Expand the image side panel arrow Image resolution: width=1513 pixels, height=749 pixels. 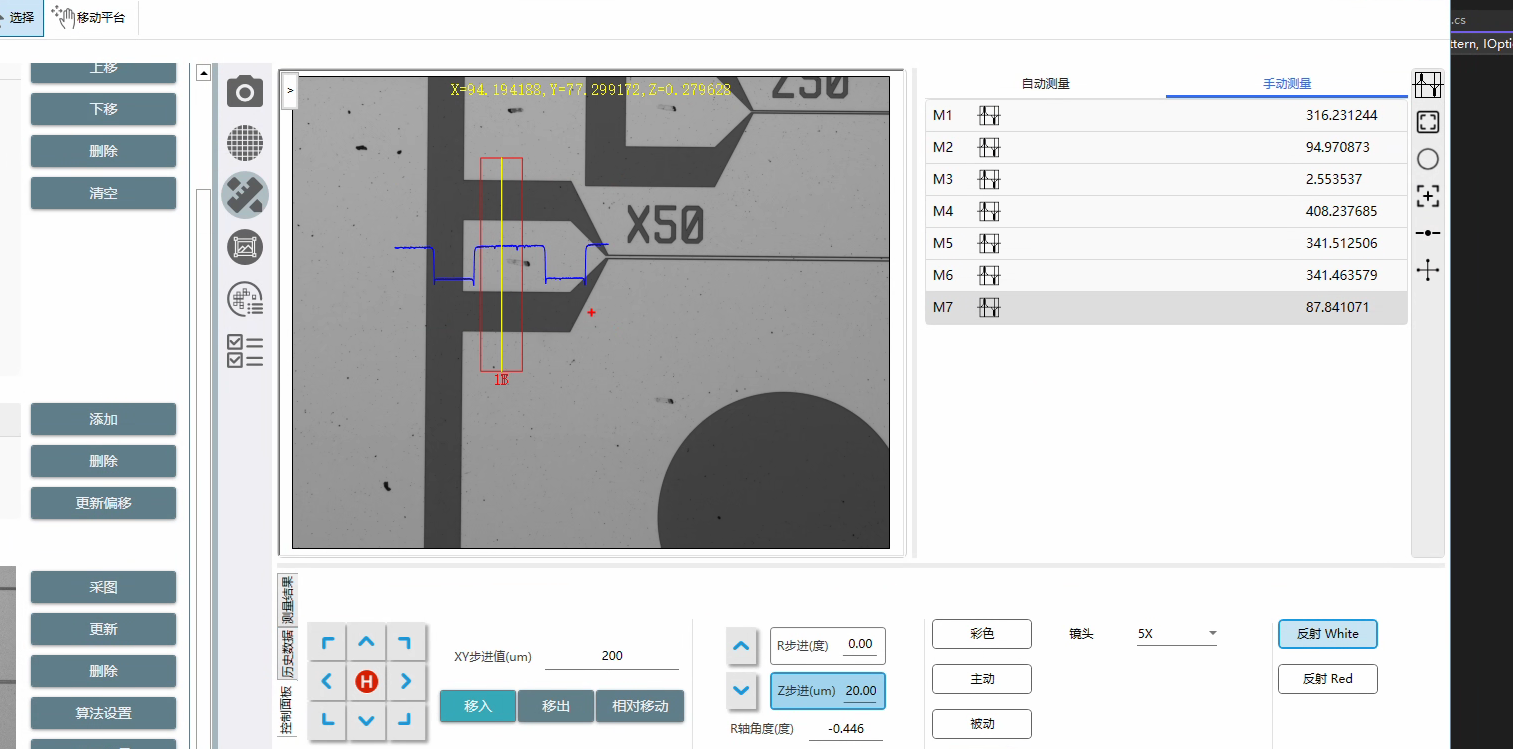pyautogui.click(x=290, y=90)
